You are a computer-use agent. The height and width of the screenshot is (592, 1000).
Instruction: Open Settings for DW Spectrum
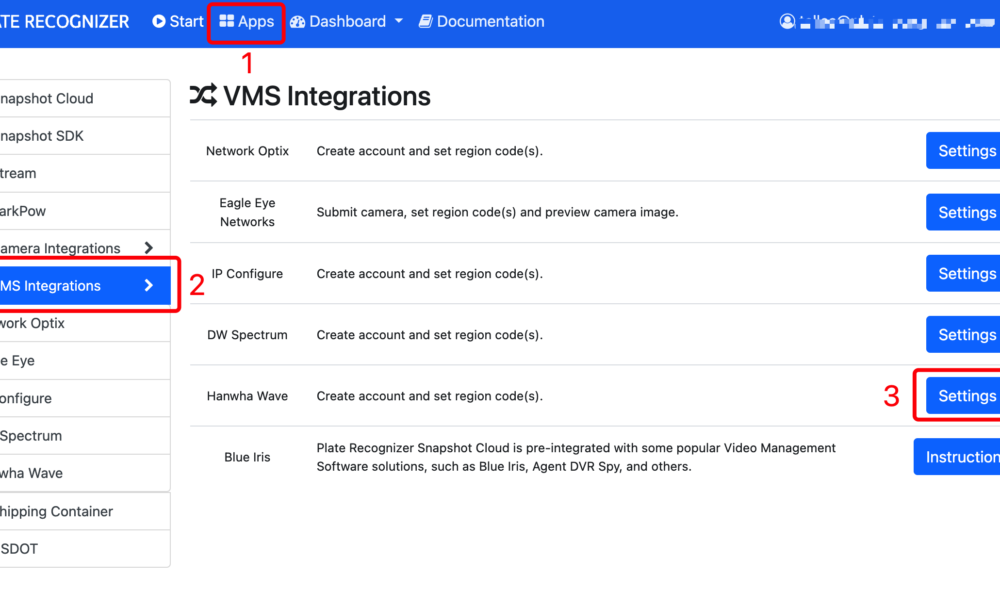(963, 334)
